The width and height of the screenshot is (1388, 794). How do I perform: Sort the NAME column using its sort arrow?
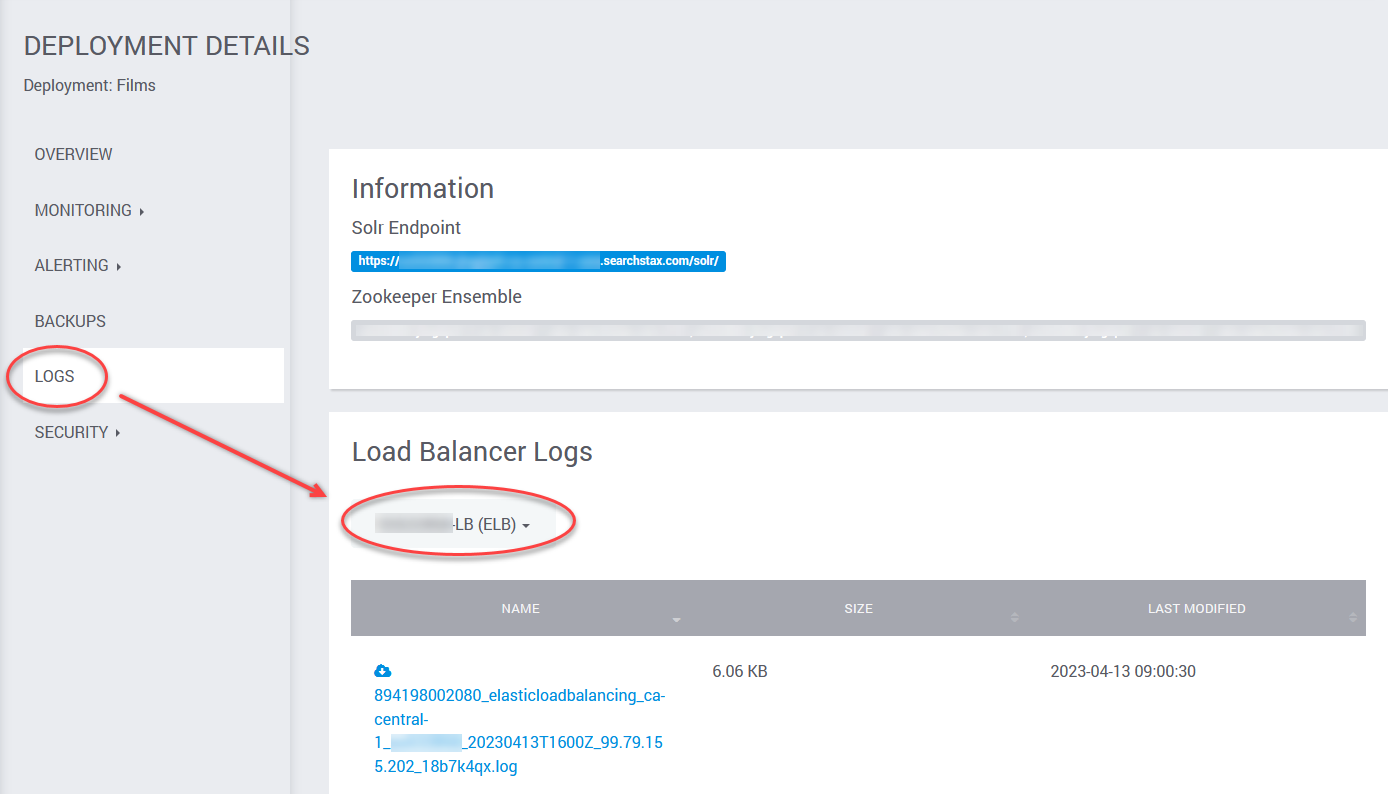point(676,620)
